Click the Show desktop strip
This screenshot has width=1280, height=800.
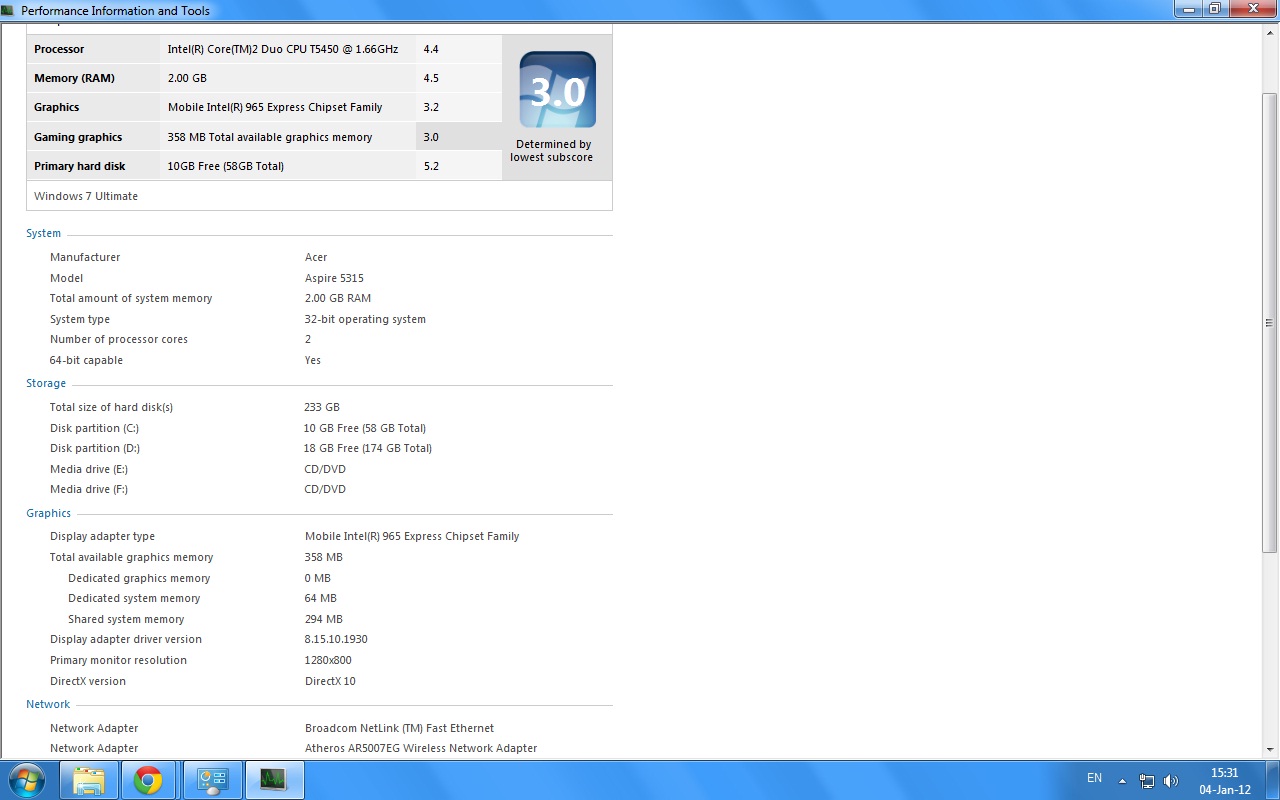1272,780
